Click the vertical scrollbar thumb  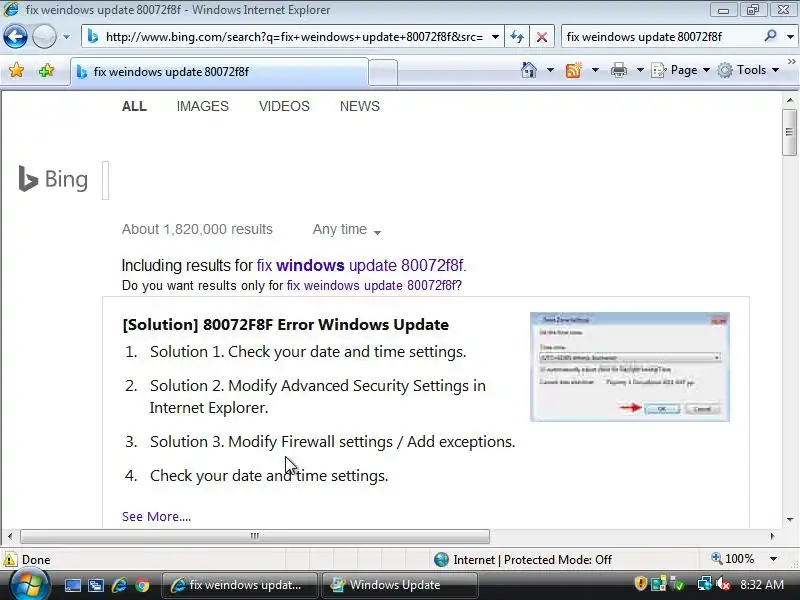[789, 132]
